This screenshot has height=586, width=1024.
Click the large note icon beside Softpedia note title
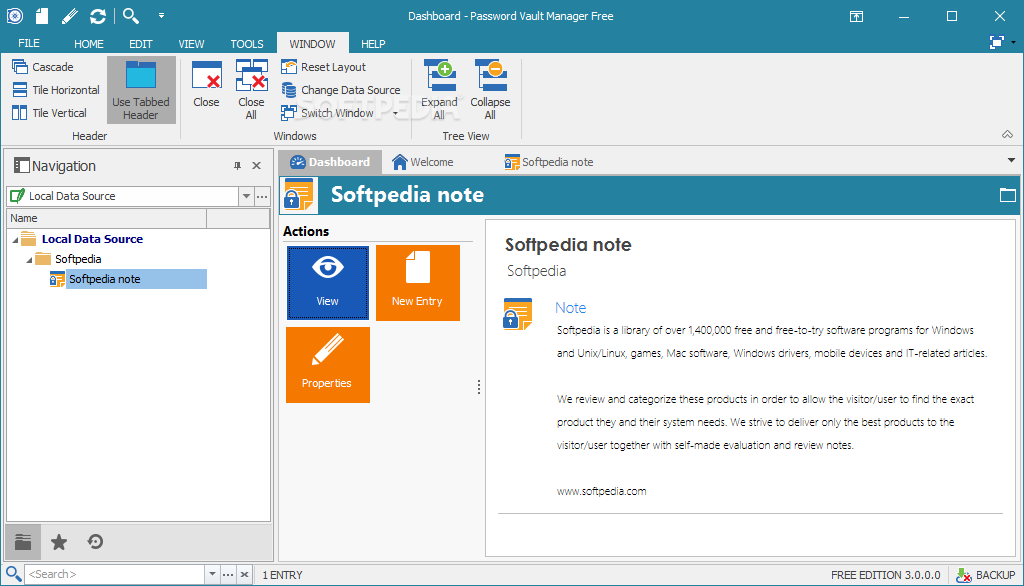[299, 195]
